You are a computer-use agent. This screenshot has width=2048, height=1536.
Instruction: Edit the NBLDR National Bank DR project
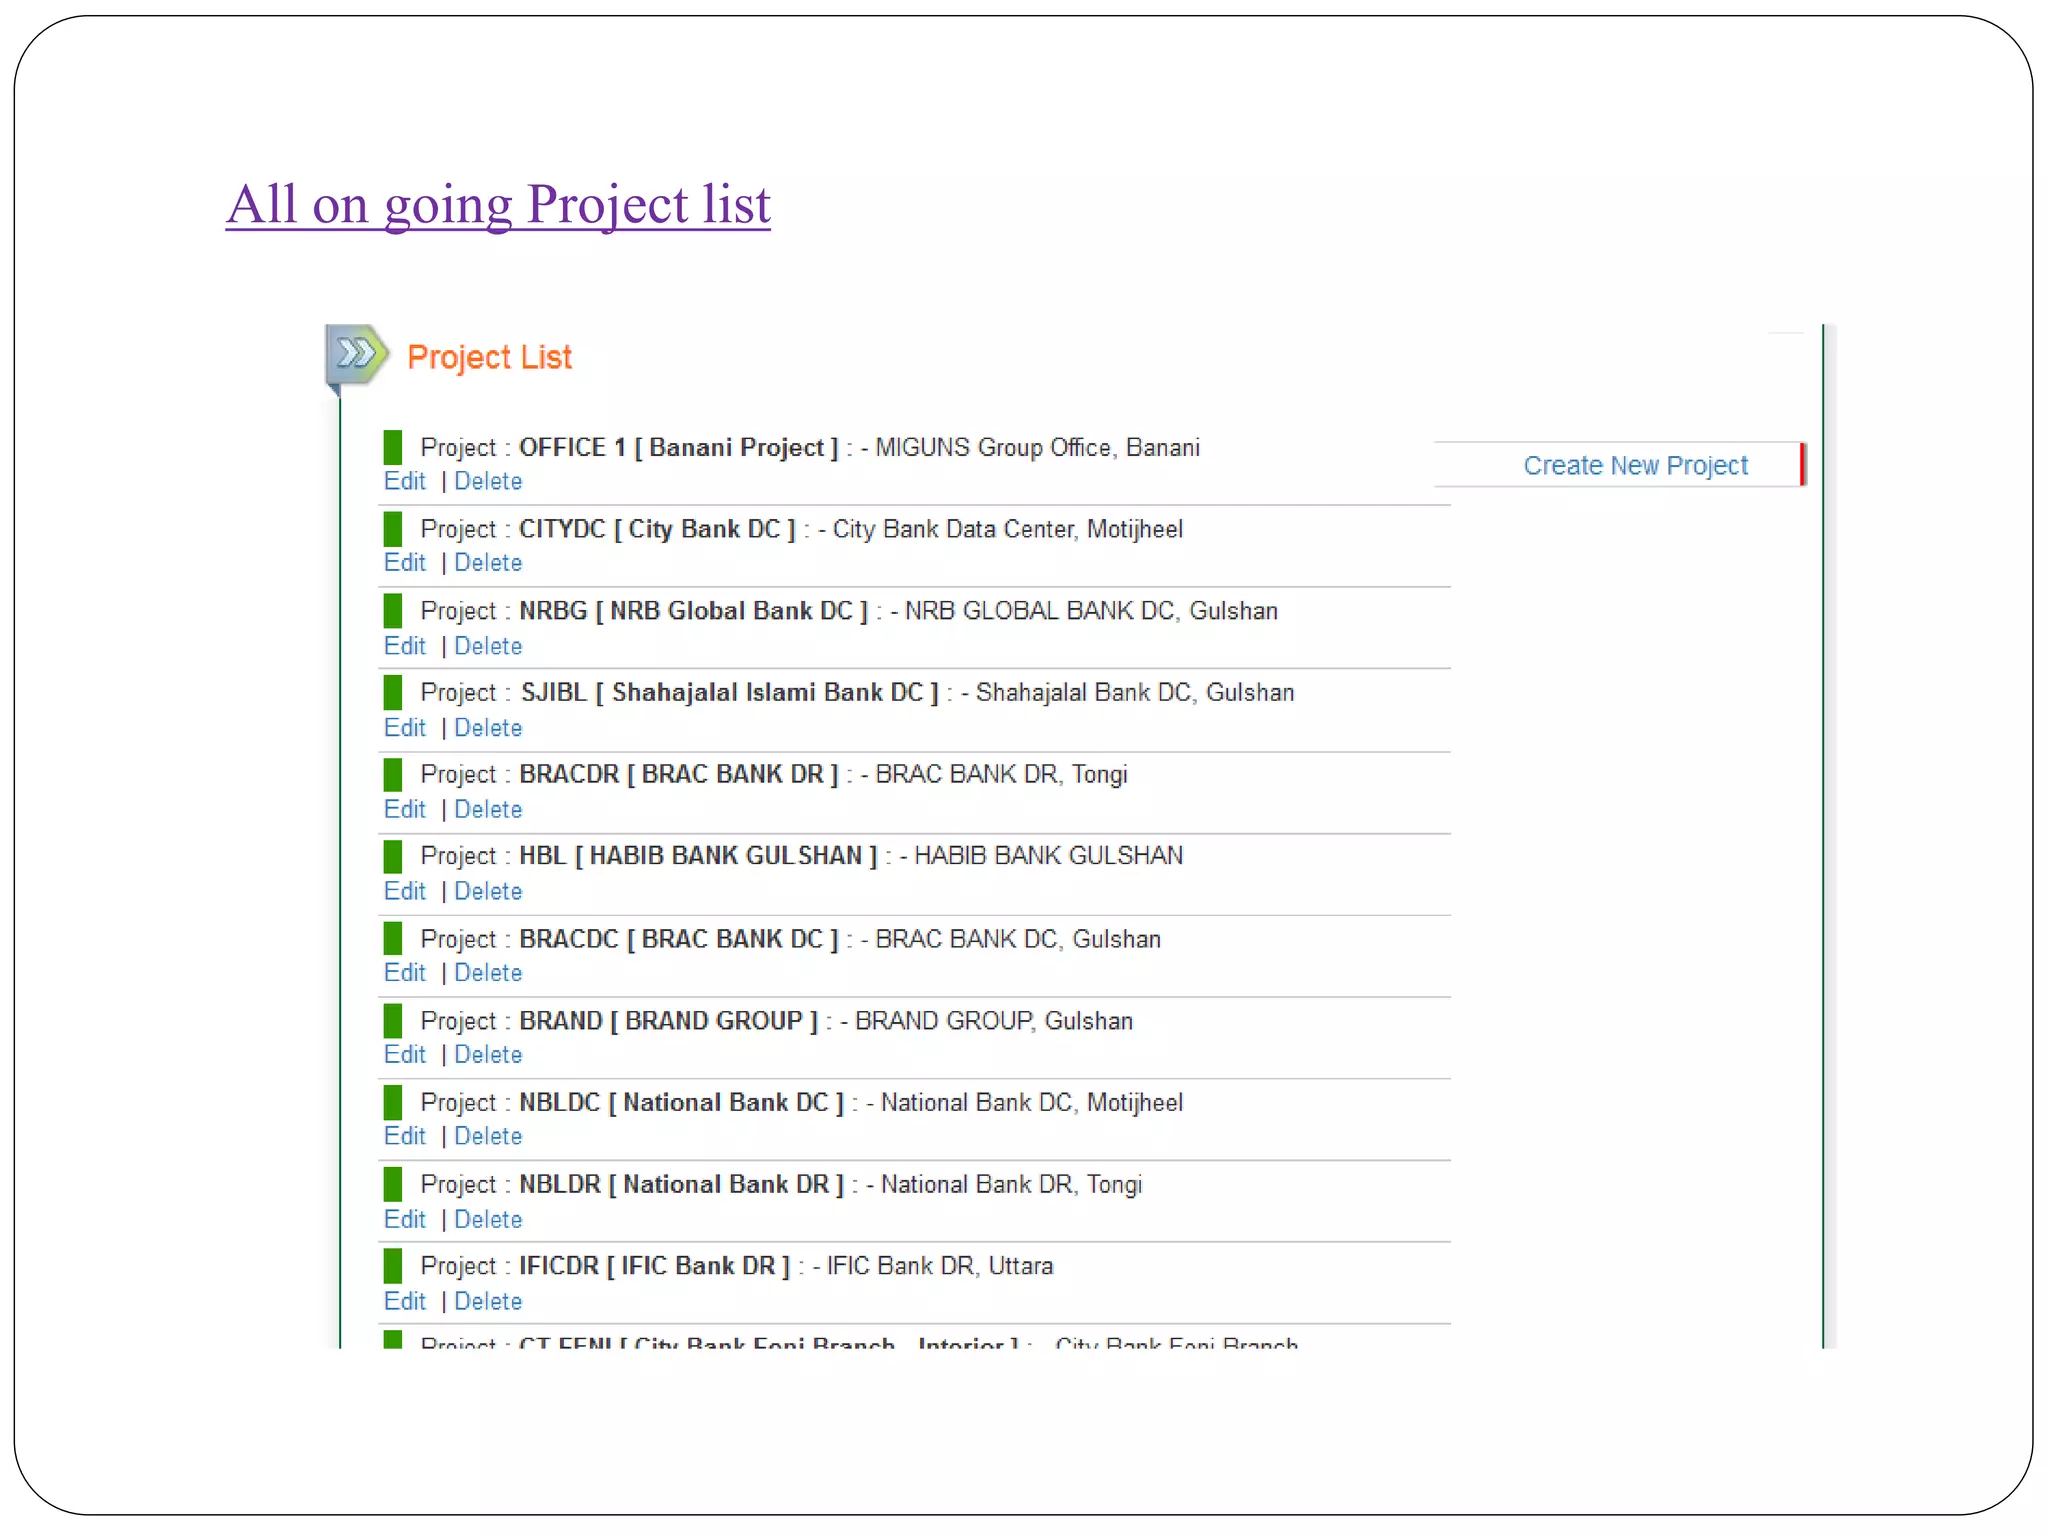(405, 1219)
